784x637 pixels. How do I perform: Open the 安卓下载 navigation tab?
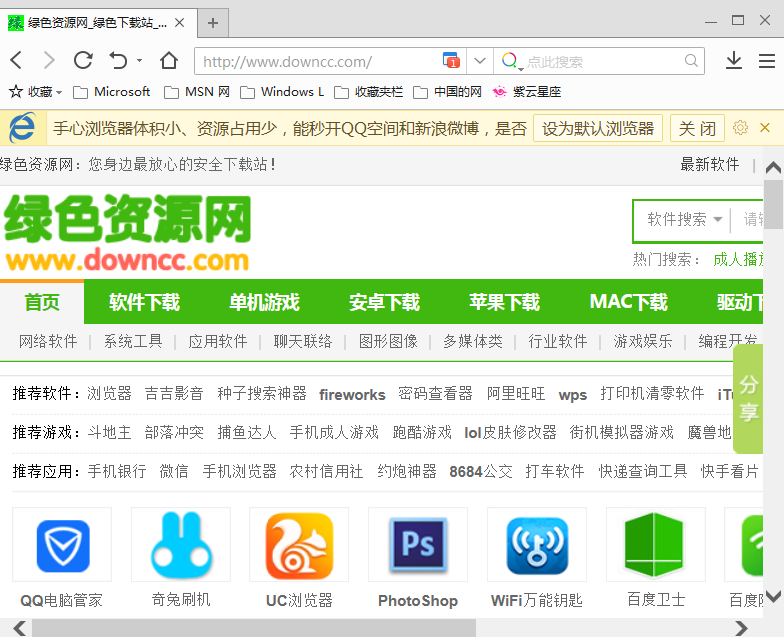point(384,302)
